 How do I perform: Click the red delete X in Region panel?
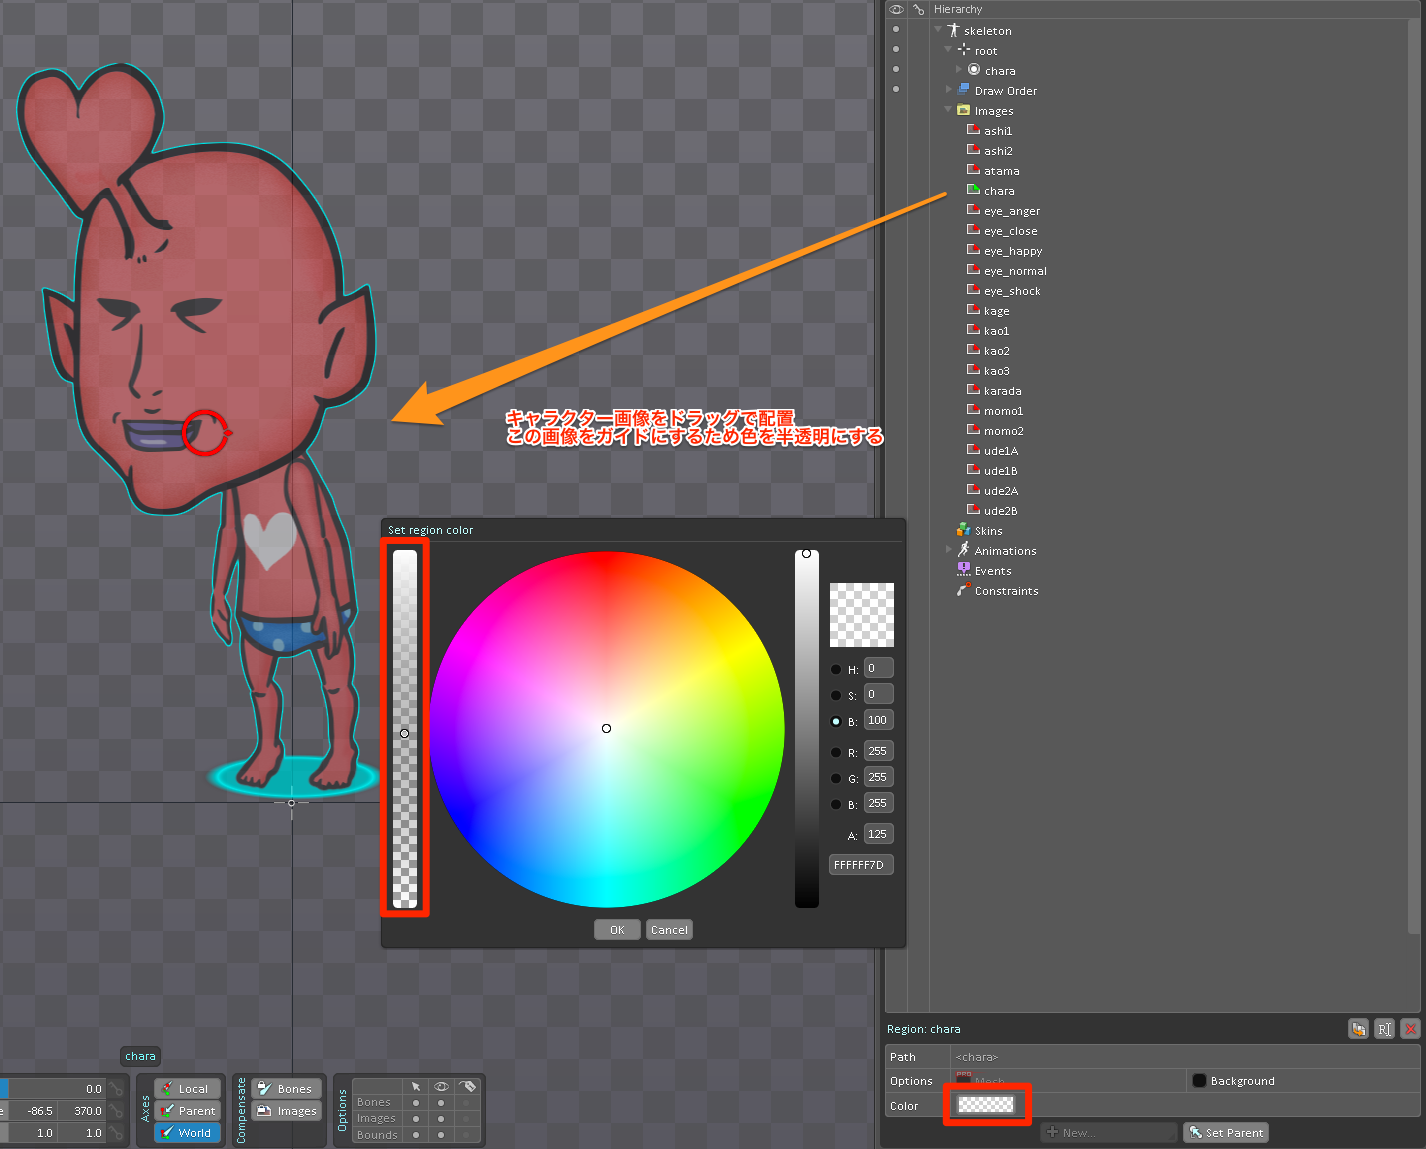tap(1410, 1028)
